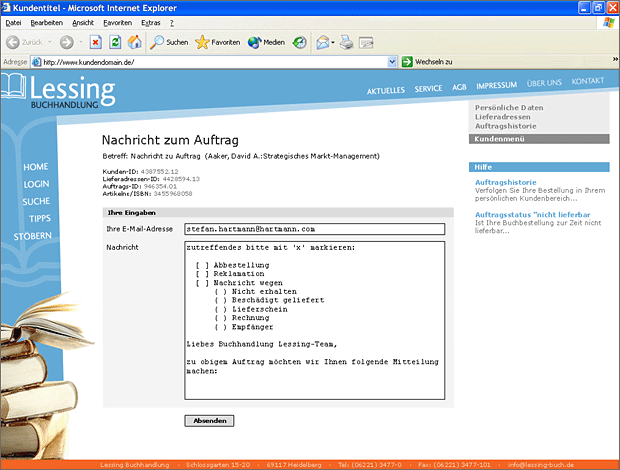Click TIPPS in the left sidebar

coord(40,219)
